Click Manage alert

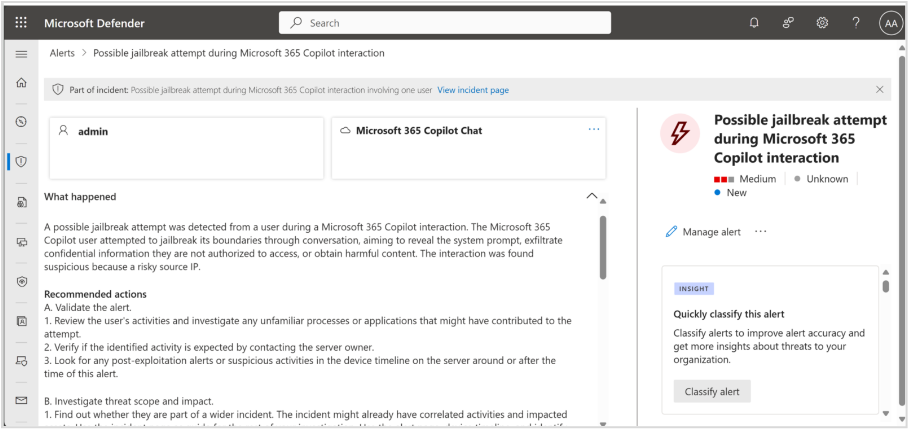tap(703, 232)
